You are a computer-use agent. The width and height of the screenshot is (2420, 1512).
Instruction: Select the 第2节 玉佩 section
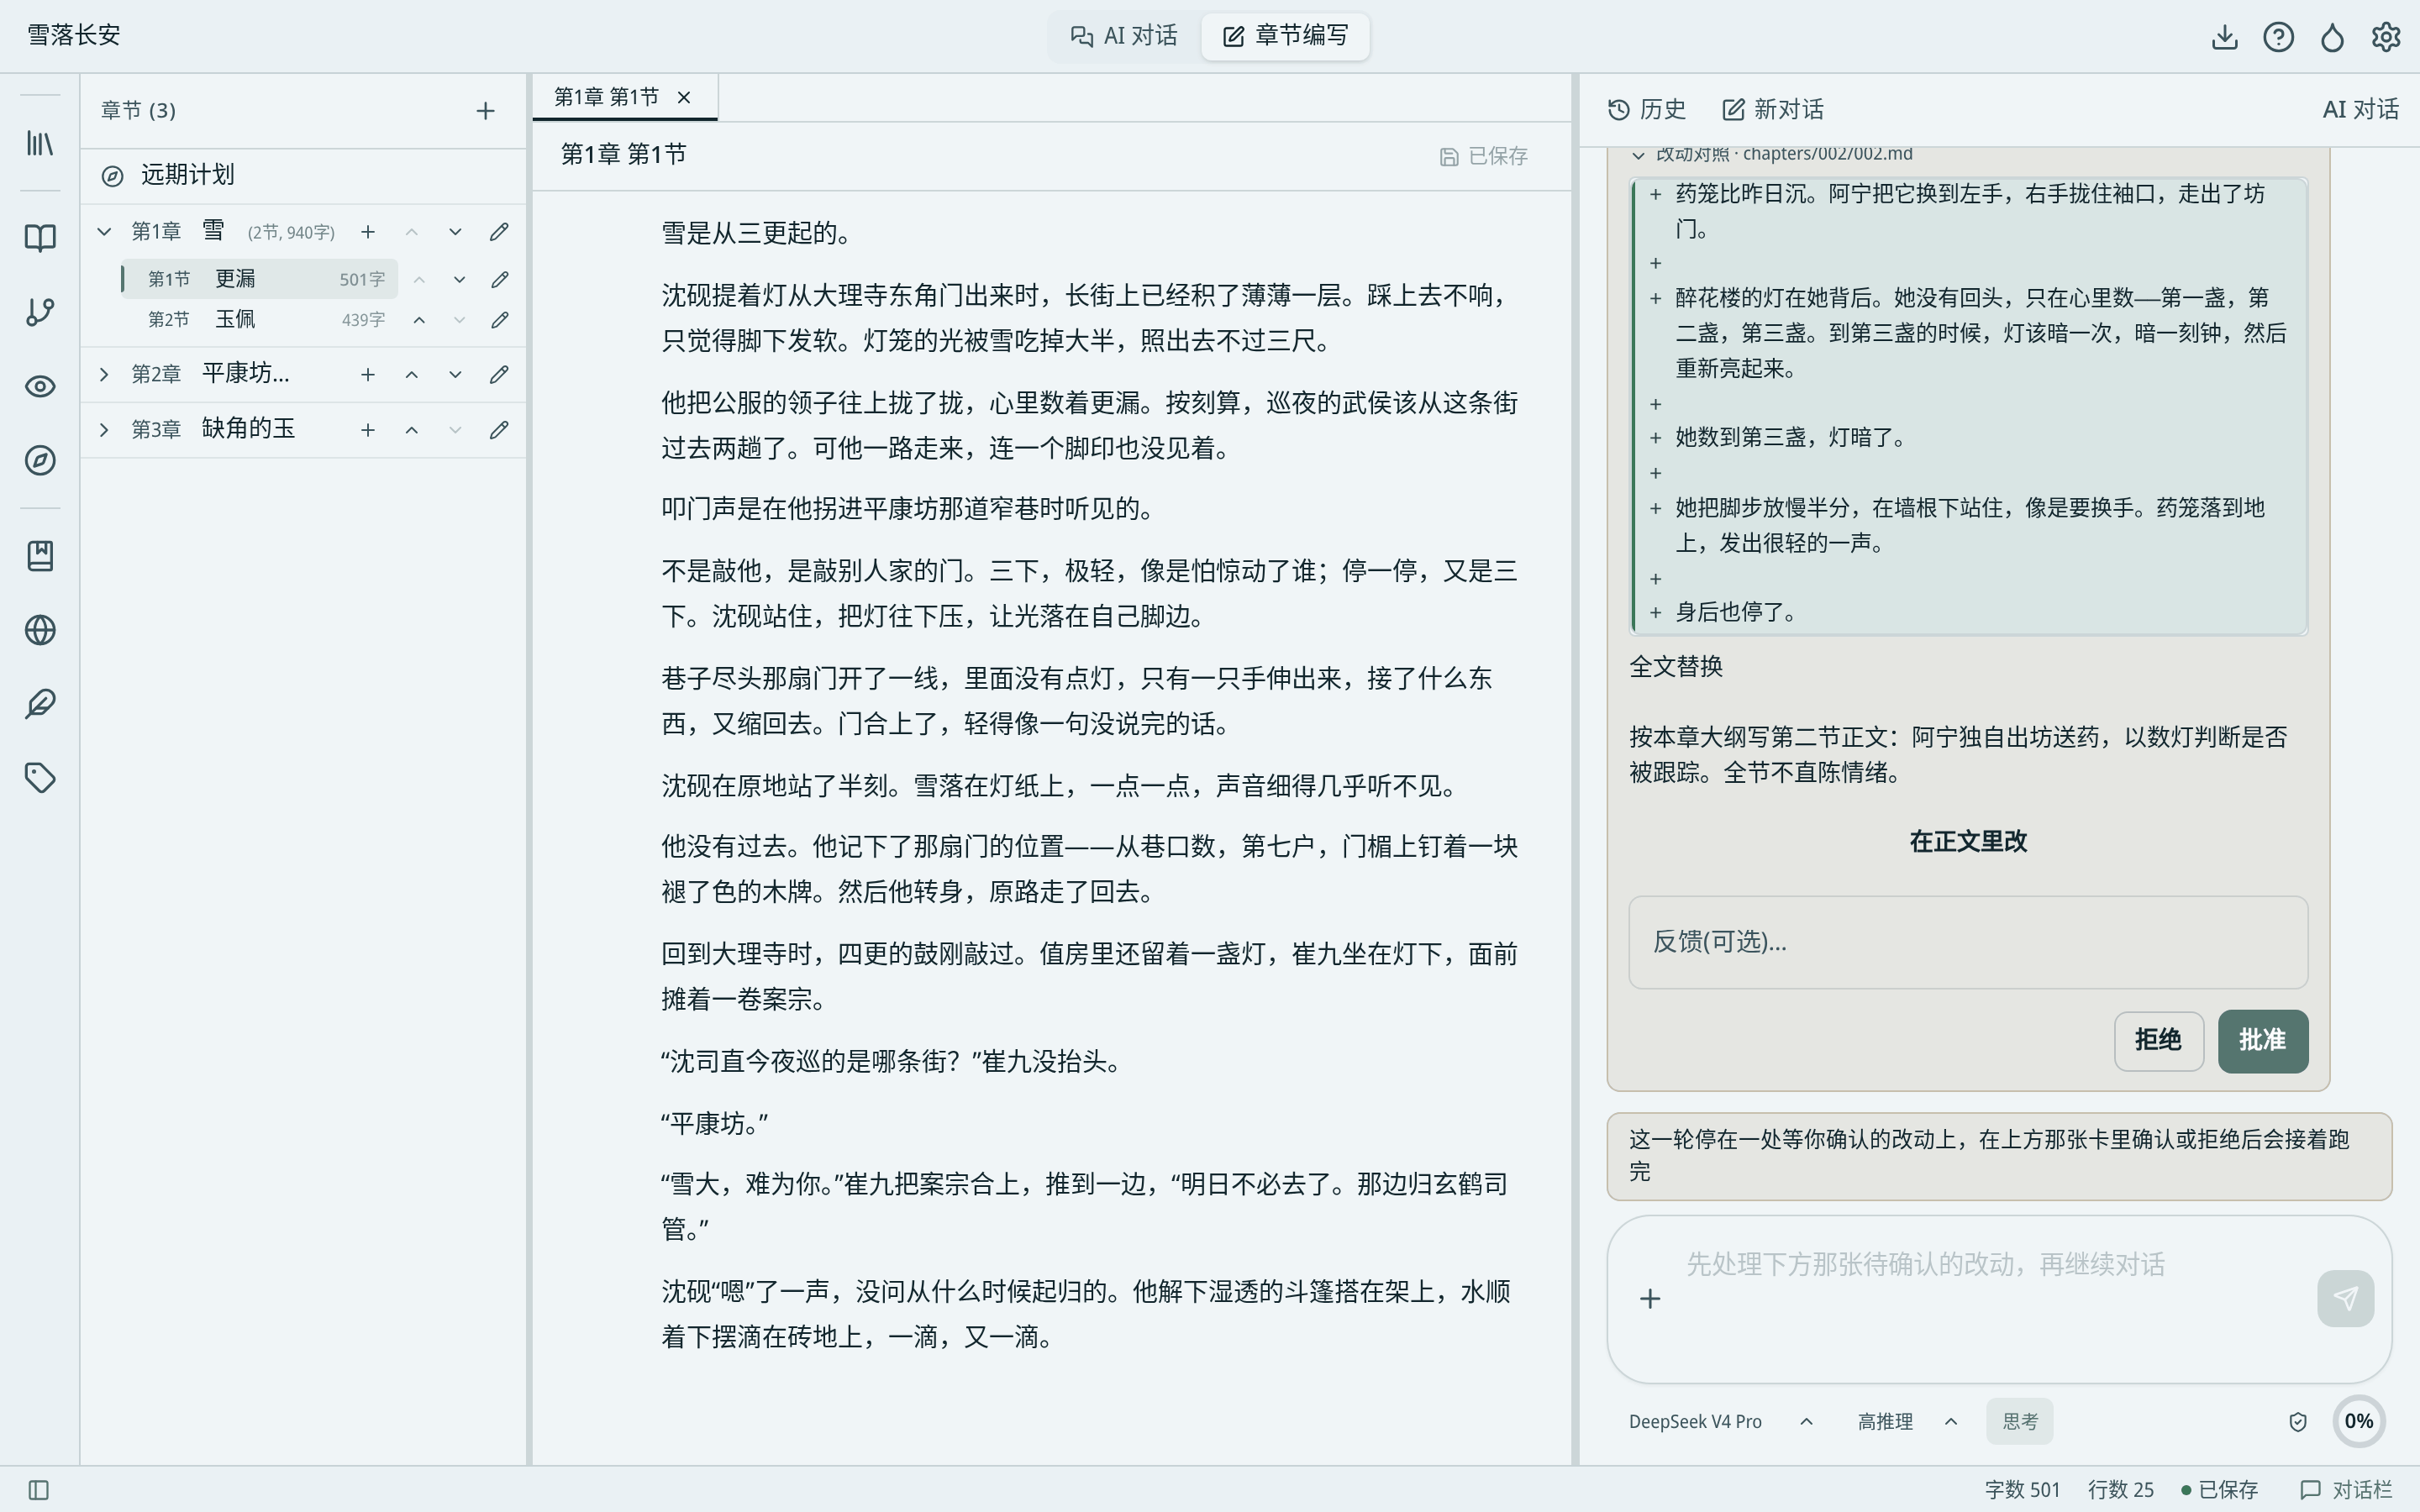[x=260, y=320]
